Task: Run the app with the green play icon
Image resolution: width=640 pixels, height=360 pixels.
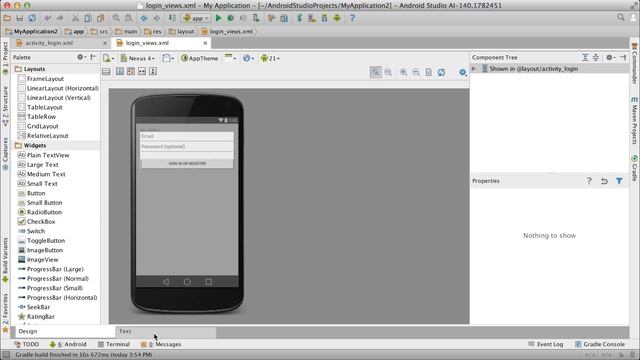Action: pos(218,18)
